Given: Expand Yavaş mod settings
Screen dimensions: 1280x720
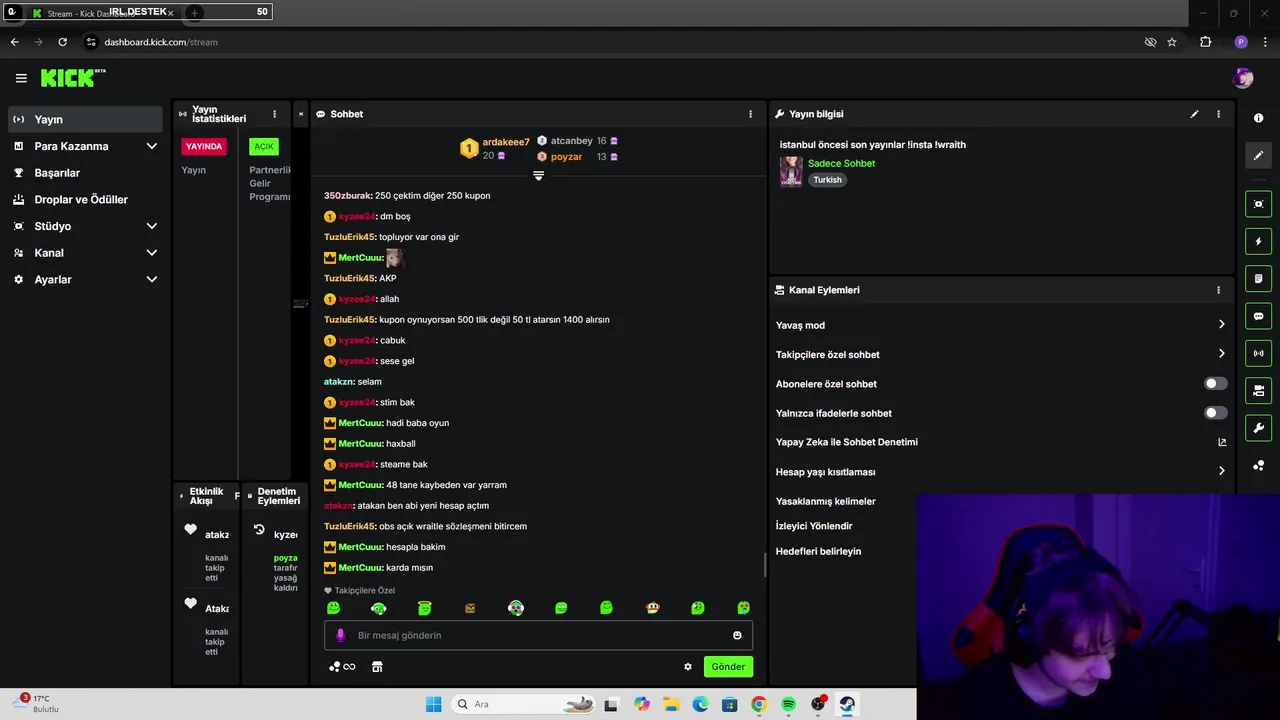Looking at the screenshot, I should click(1221, 325).
